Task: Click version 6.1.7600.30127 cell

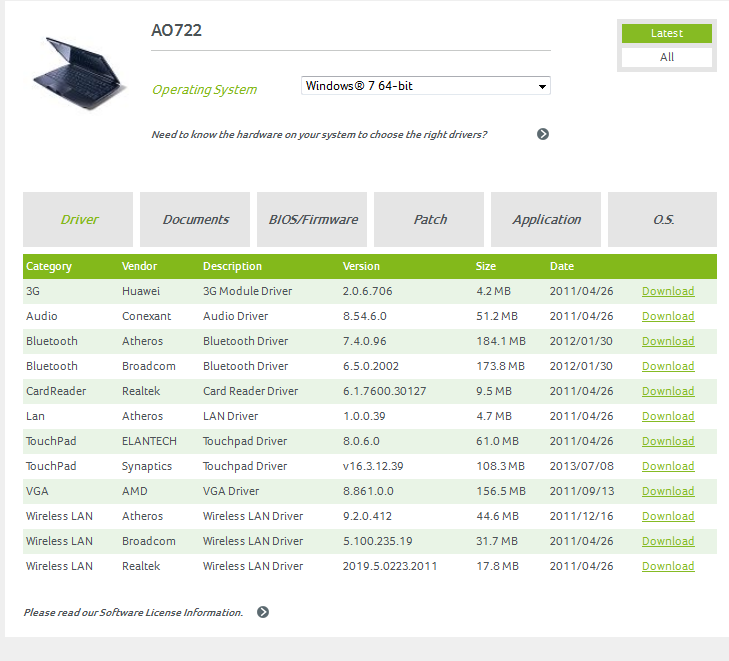Action: click(x=384, y=391)
